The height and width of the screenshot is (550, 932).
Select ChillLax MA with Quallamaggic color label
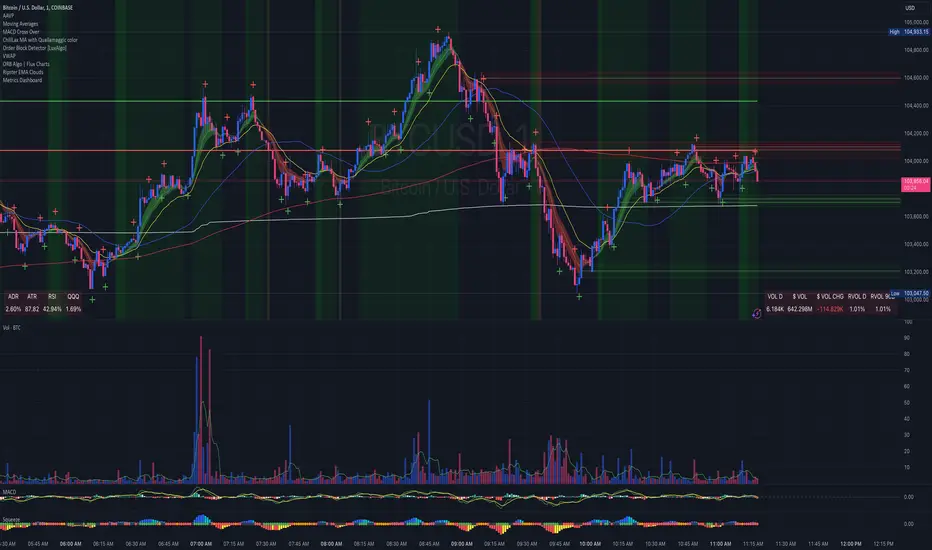click(x=40, y=40)
